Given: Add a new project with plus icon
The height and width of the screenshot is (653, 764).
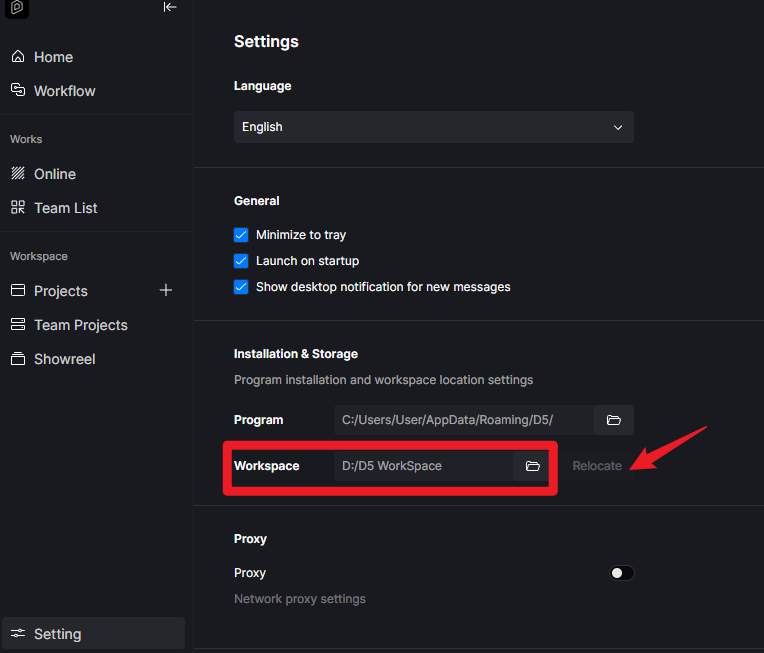Looking at the screenshot, I should coord(166,290).
